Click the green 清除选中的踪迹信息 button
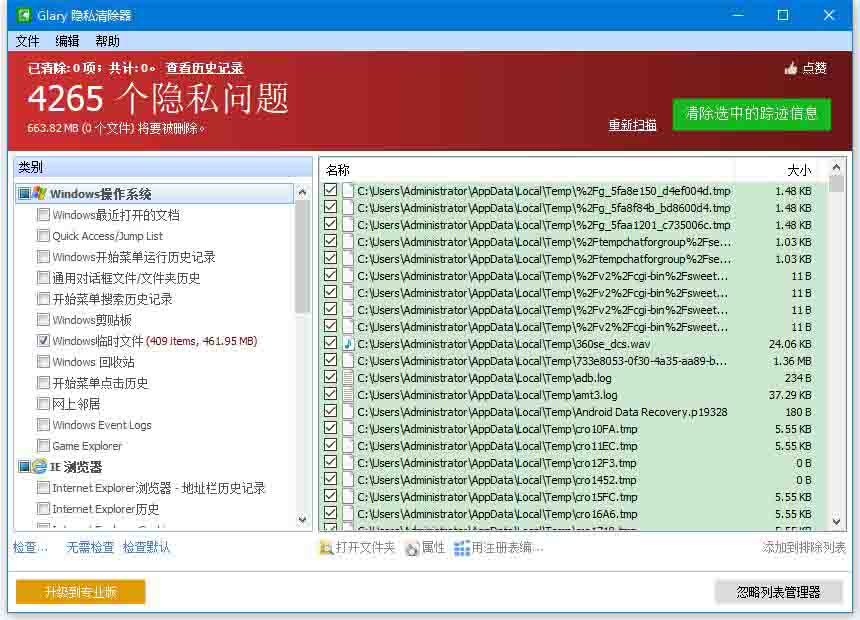Viewport: 860px width, 620px height. point(751,114)
